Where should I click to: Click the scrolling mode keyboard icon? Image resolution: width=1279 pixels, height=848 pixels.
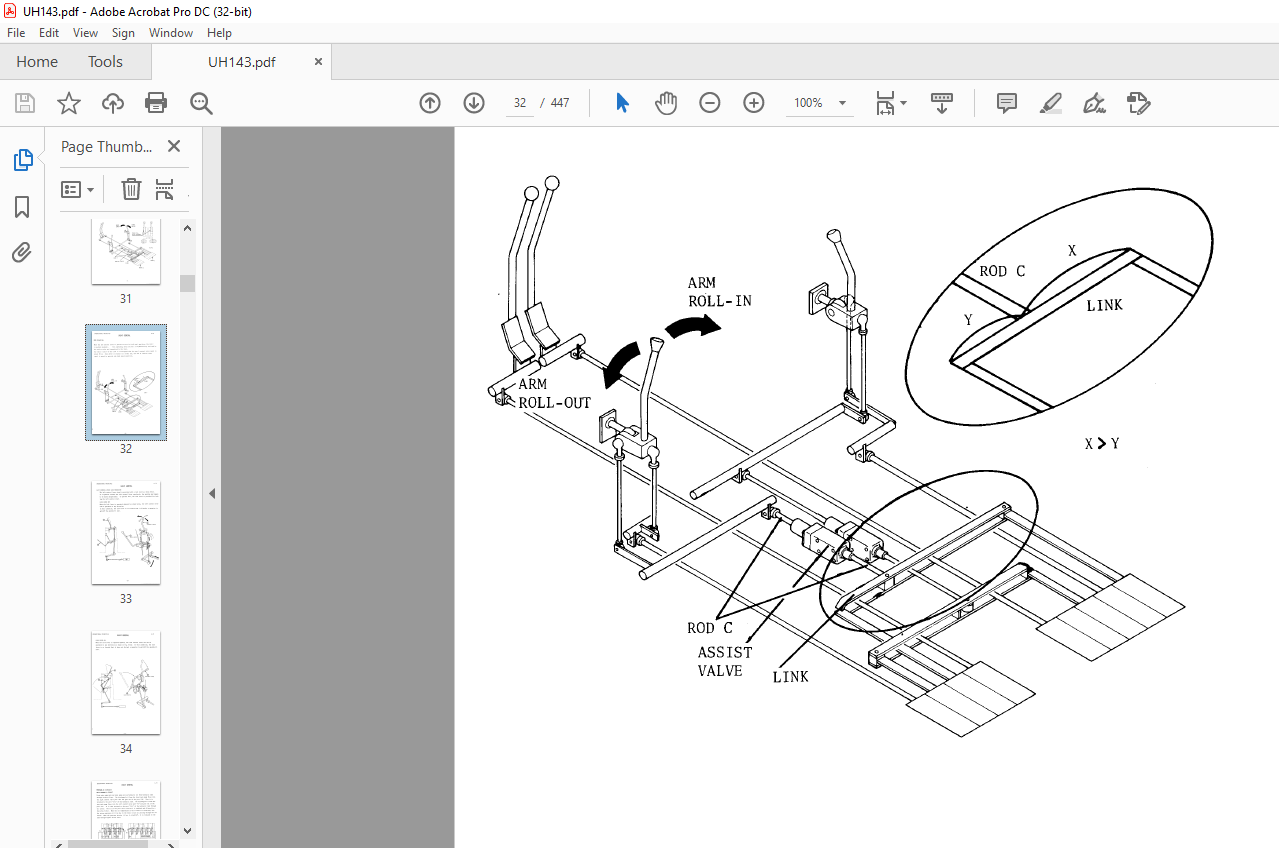(x=942, y=103)
